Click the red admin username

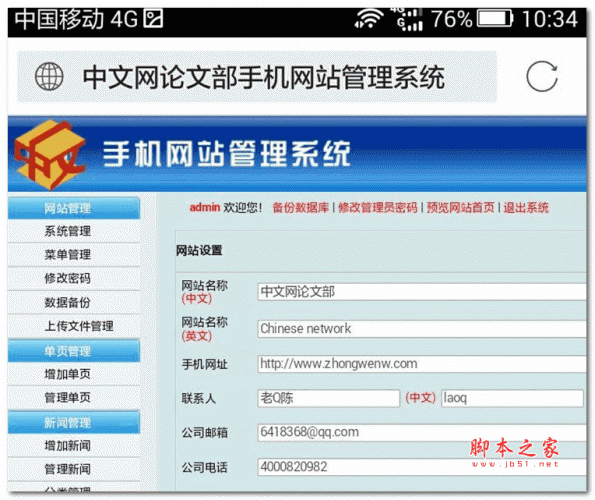coord(205,208)
